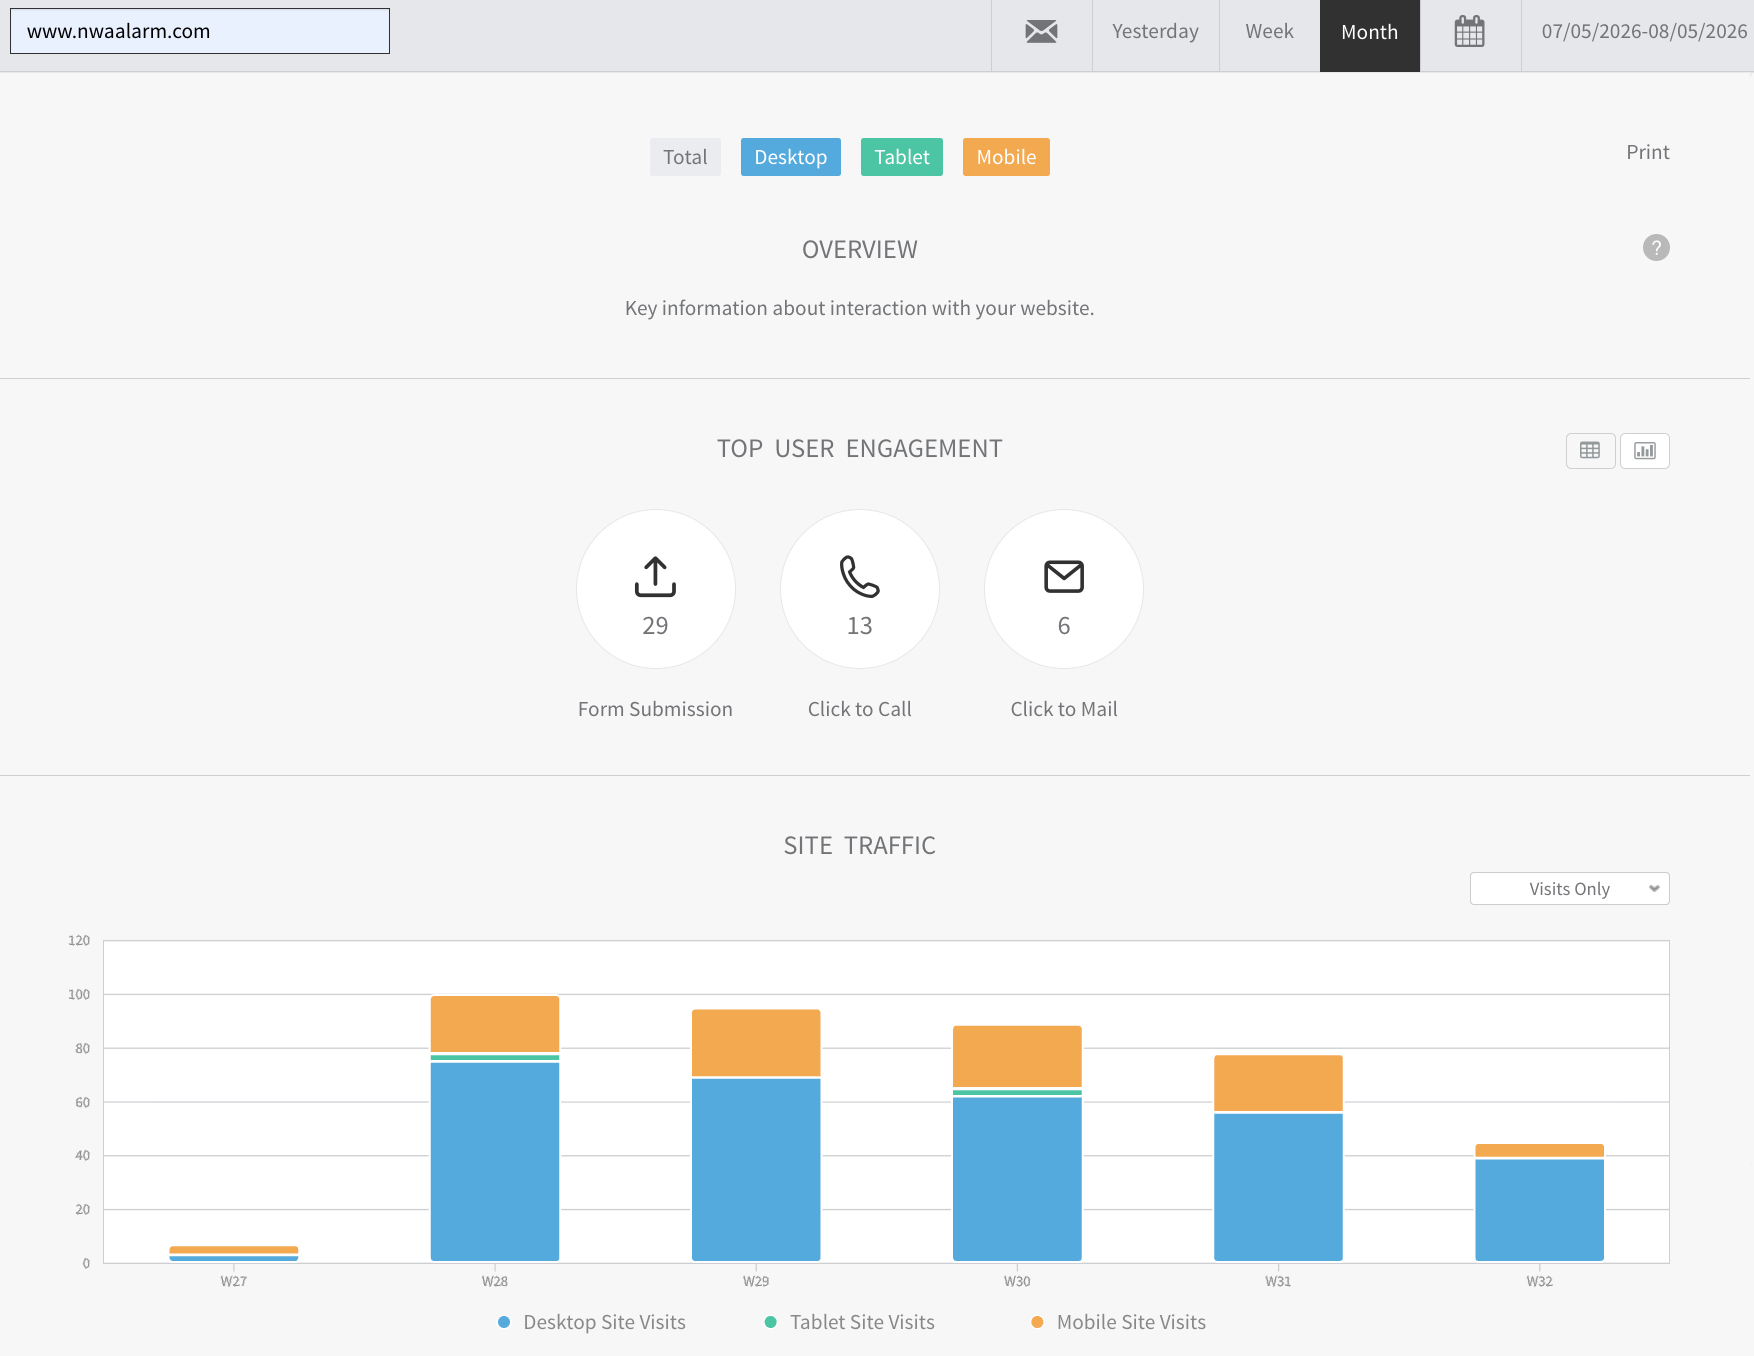Select the Click to Mail envelope icon

click(x=1064, y=577)
